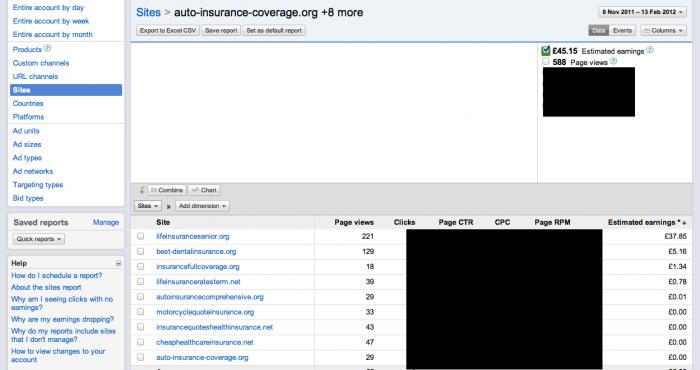Sort table by Site column header
The width and height of the screenshot is (700, 370).
163,222
